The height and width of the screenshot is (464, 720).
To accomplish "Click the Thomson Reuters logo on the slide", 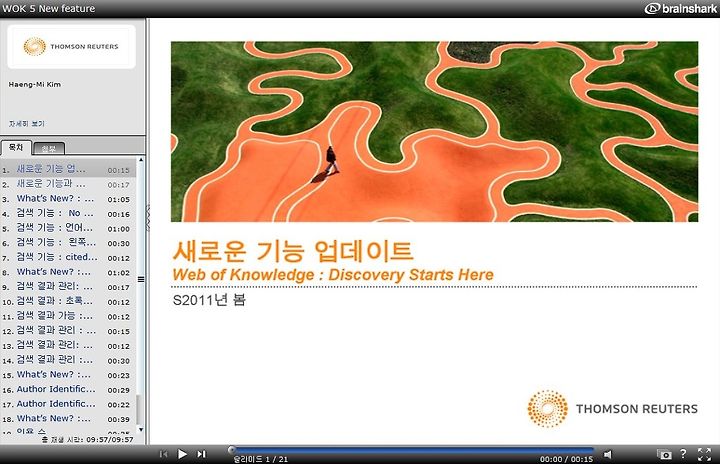I will [x=612, y=408].
